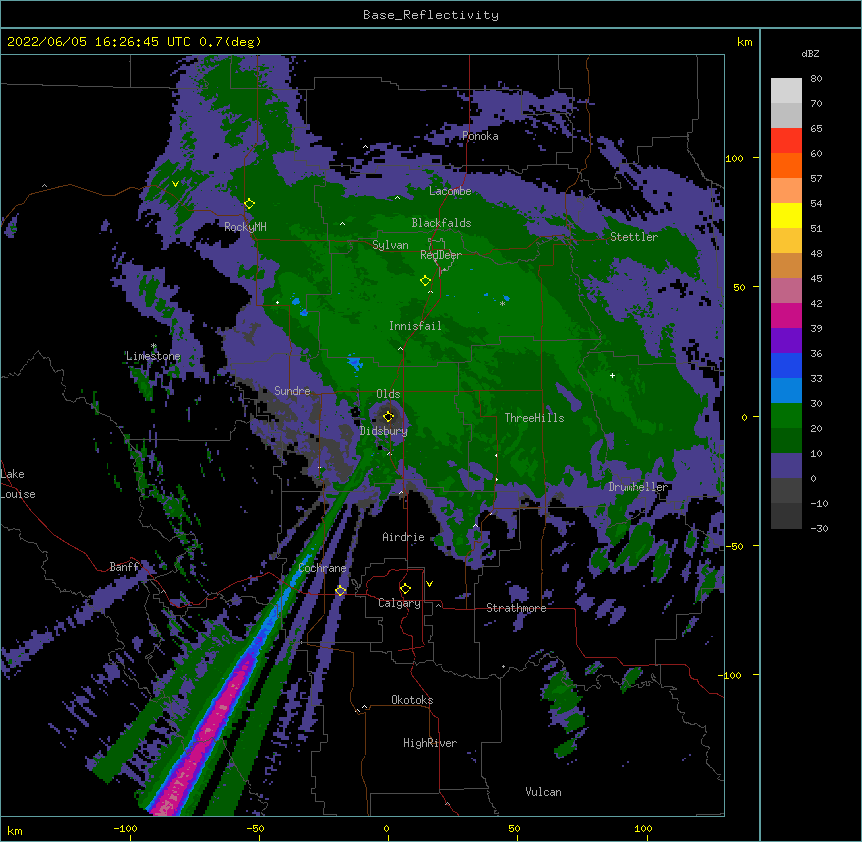Viewport: 862px width, 842px height.
Task: Click the Stettler city label
Action: click(x=634, y=237)
